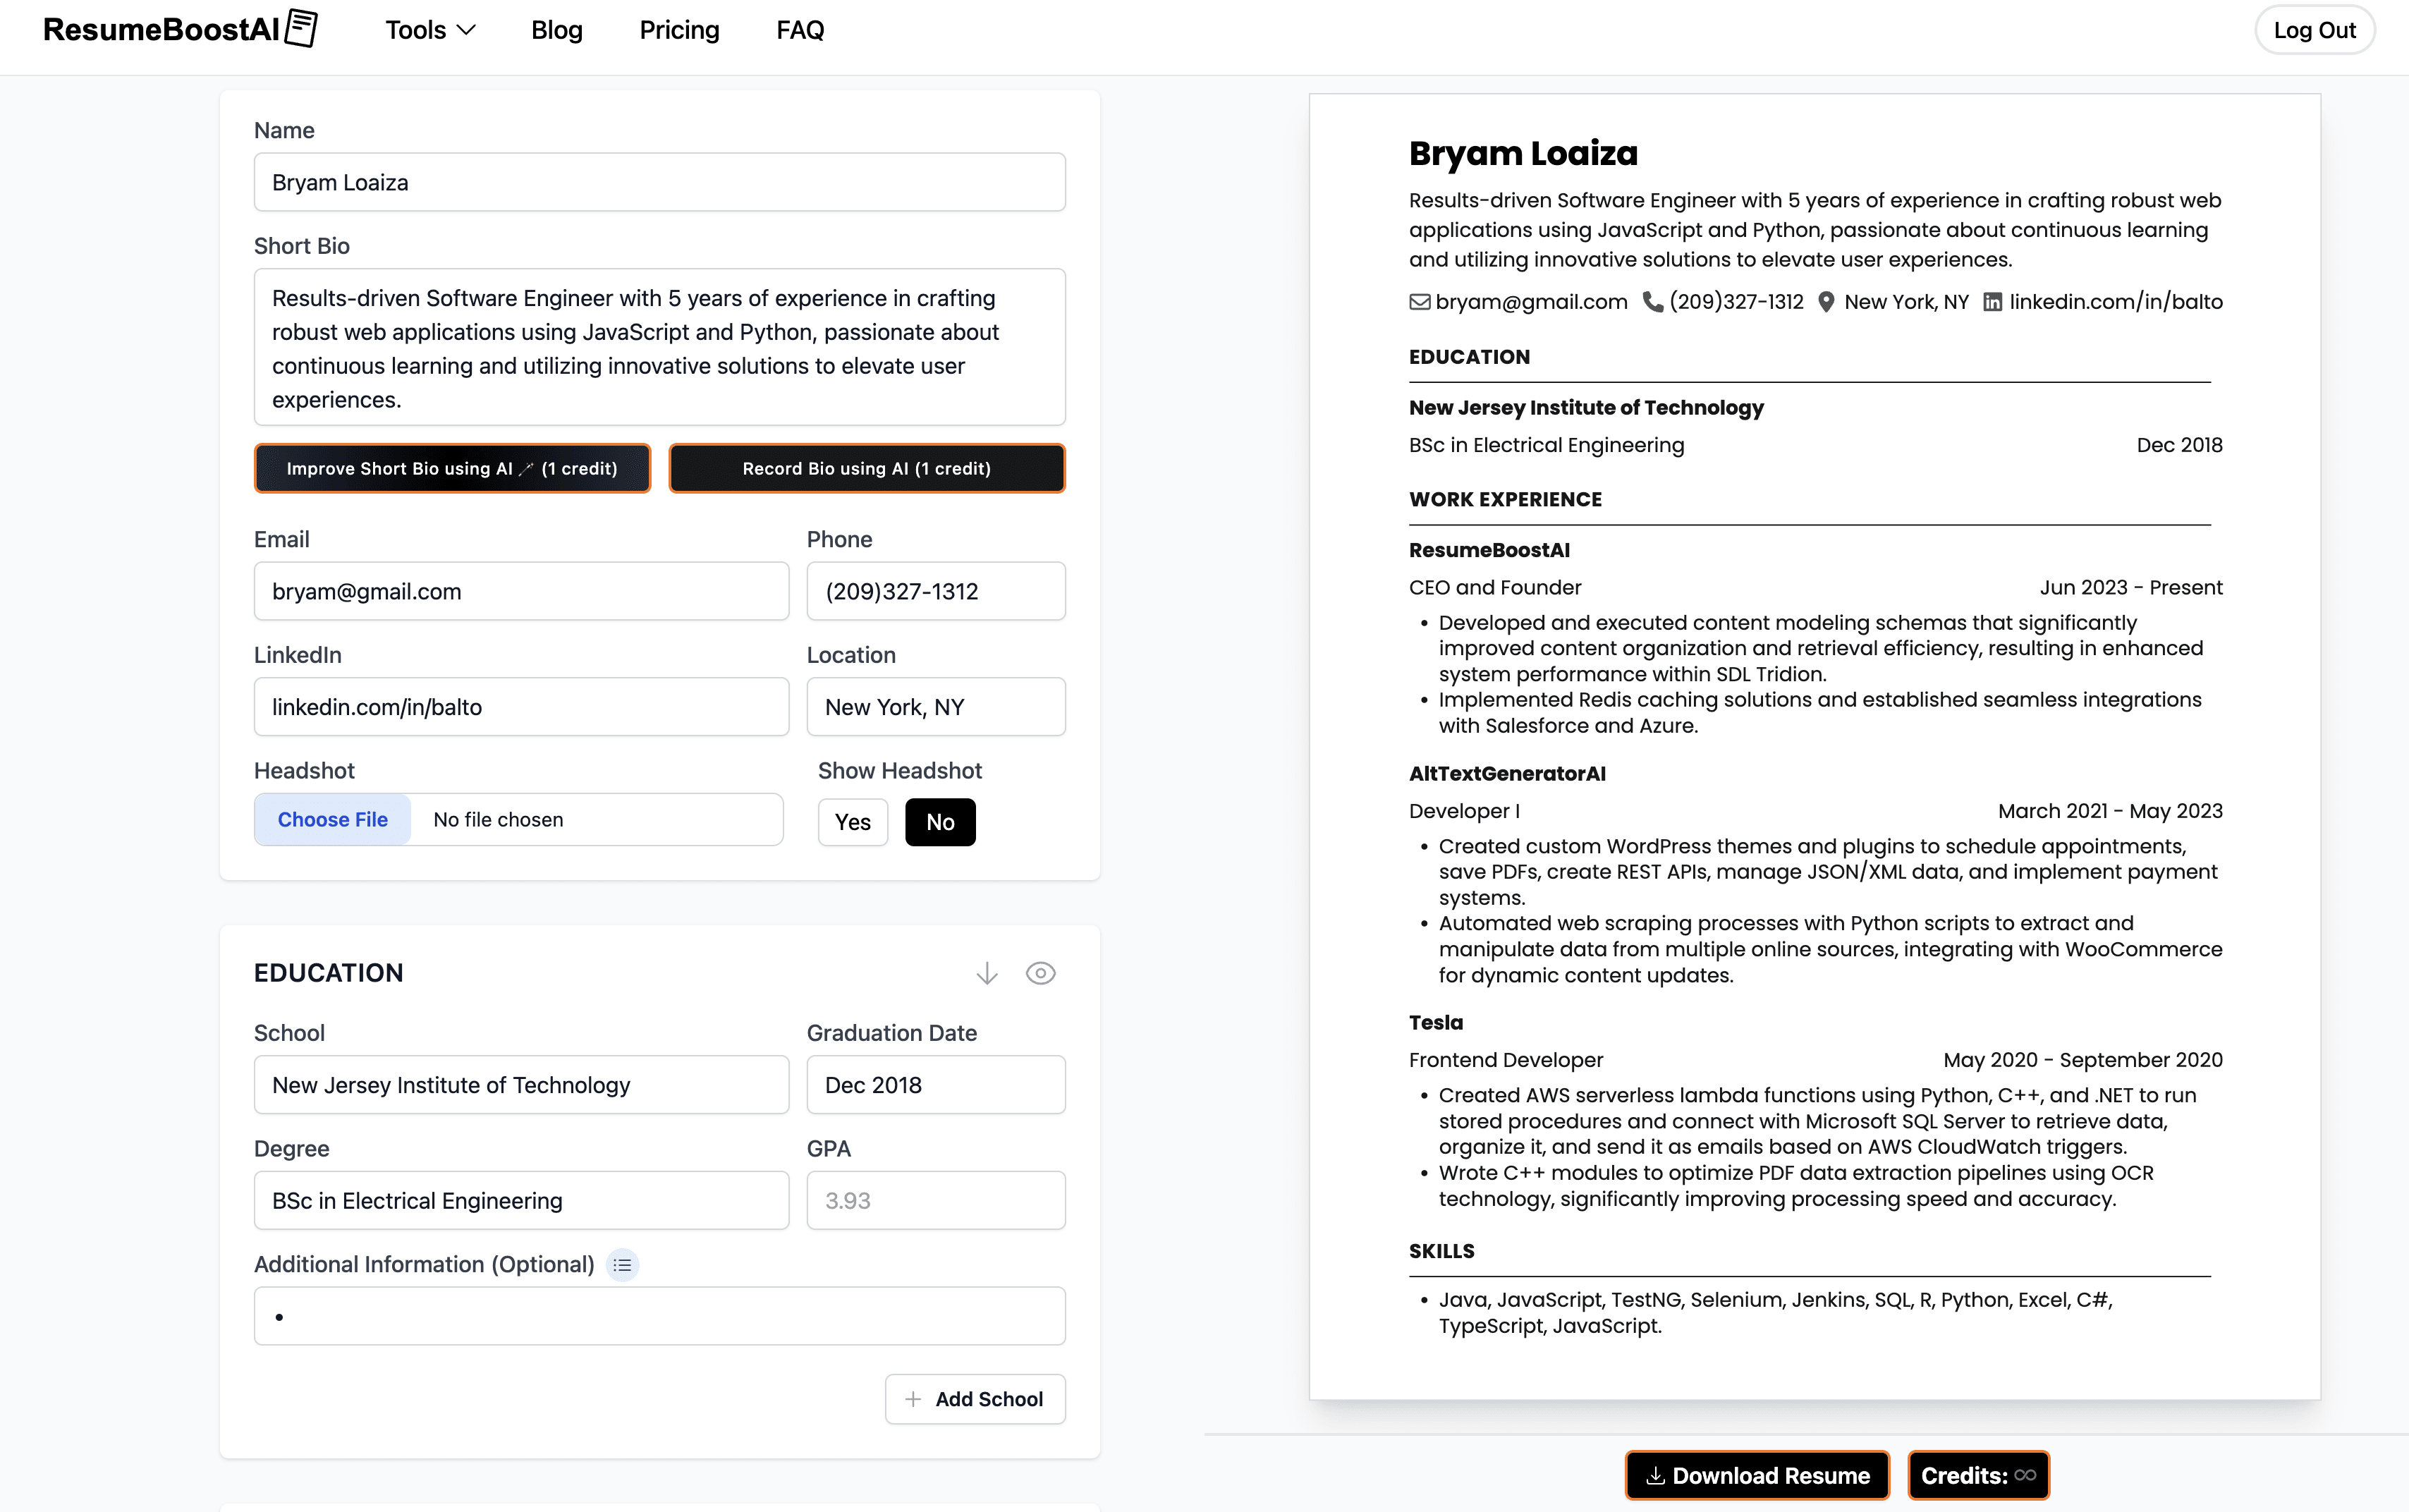This screenshot has height=1512, width=2409.
Task: Open the Blog page from the navigation
Action: pyautogui.click(x=557, y=30)
